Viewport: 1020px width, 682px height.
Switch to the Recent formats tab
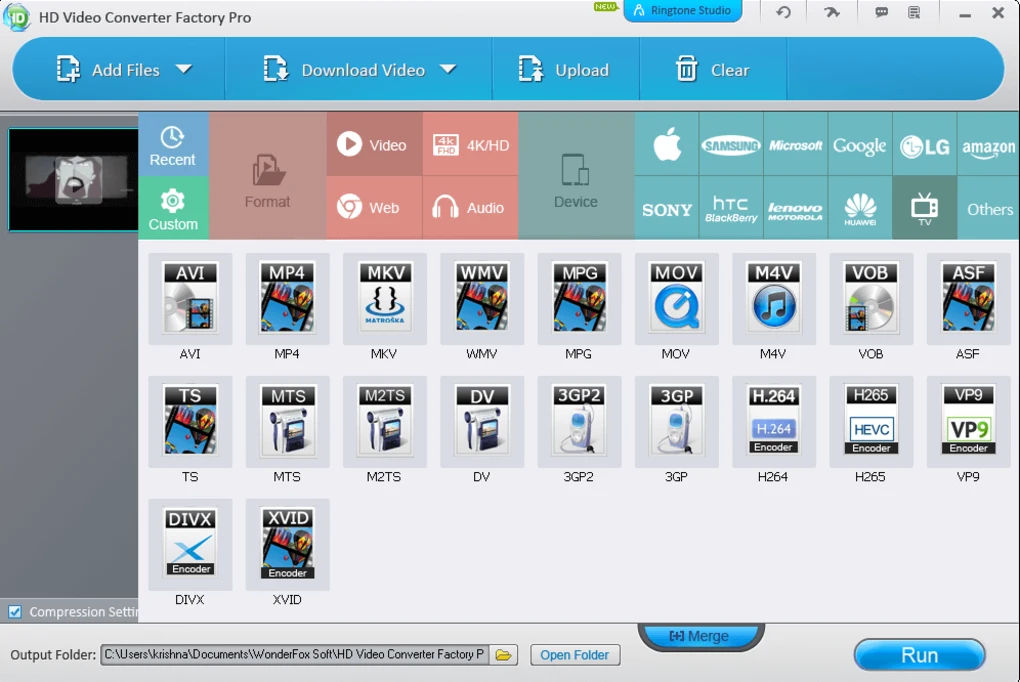[x=173, y=146]
